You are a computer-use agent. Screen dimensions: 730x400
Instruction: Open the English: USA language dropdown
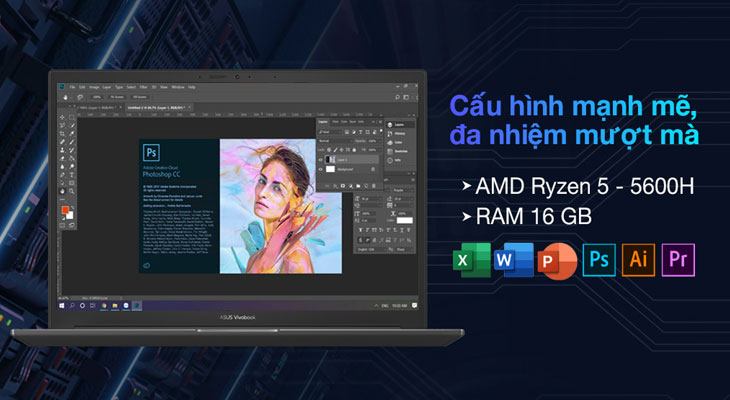point(371,249)
